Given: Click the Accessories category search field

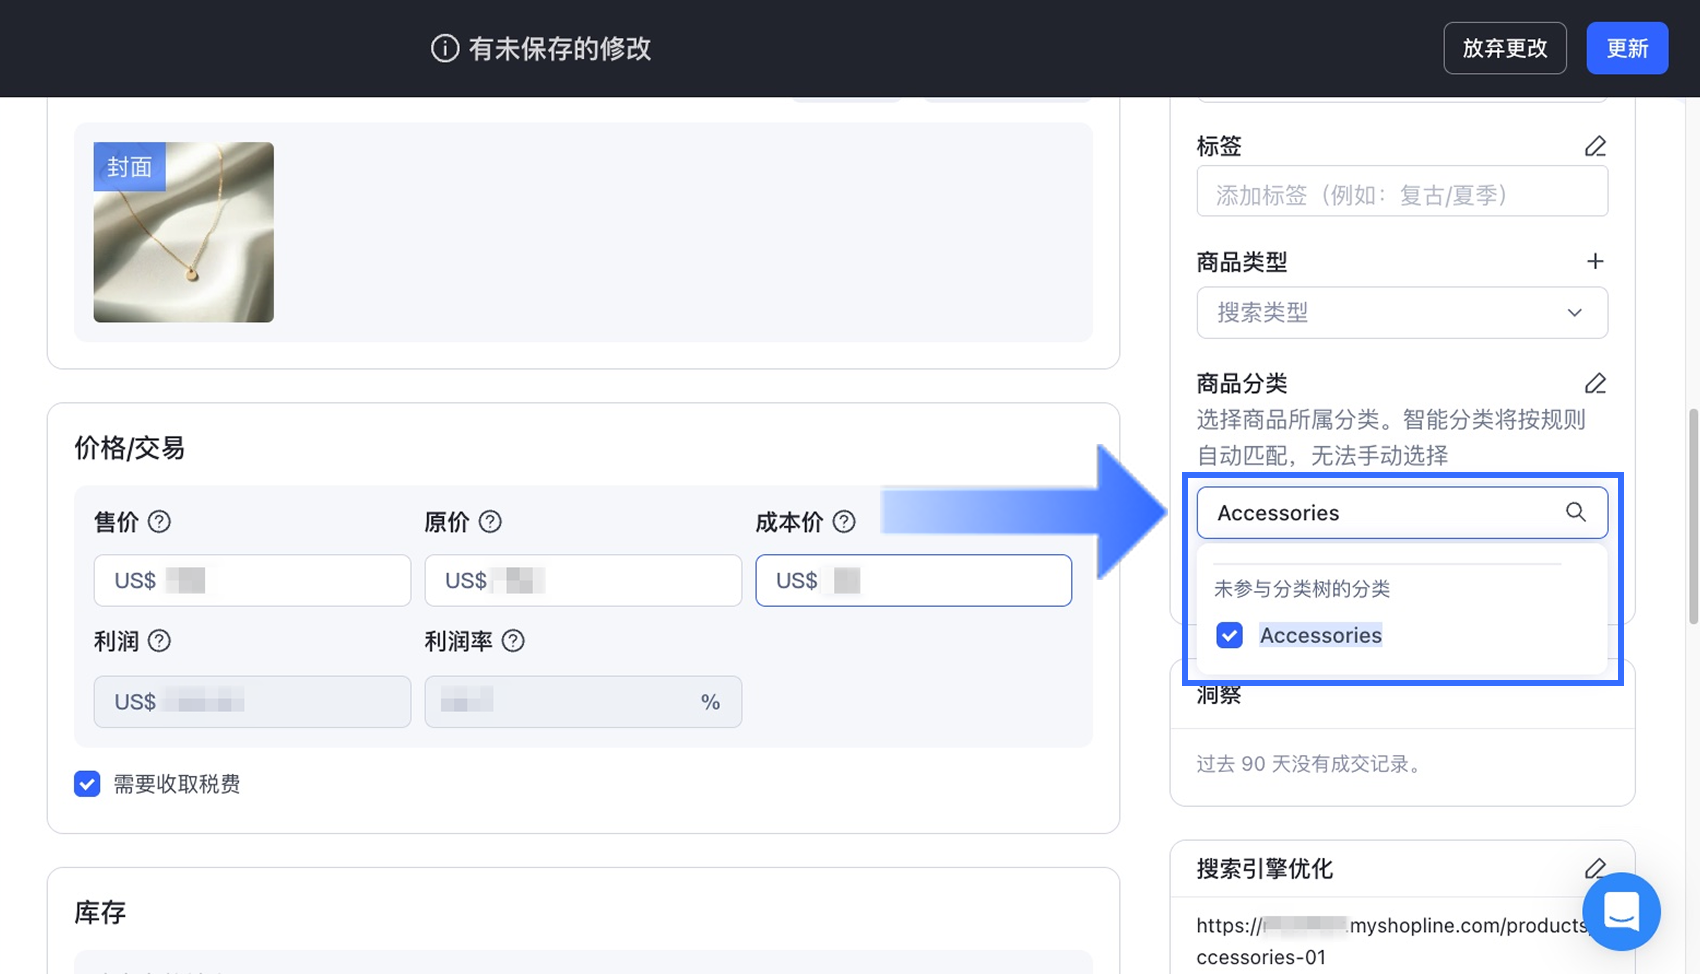Looking at the screenshot, I should [1380, 512].
